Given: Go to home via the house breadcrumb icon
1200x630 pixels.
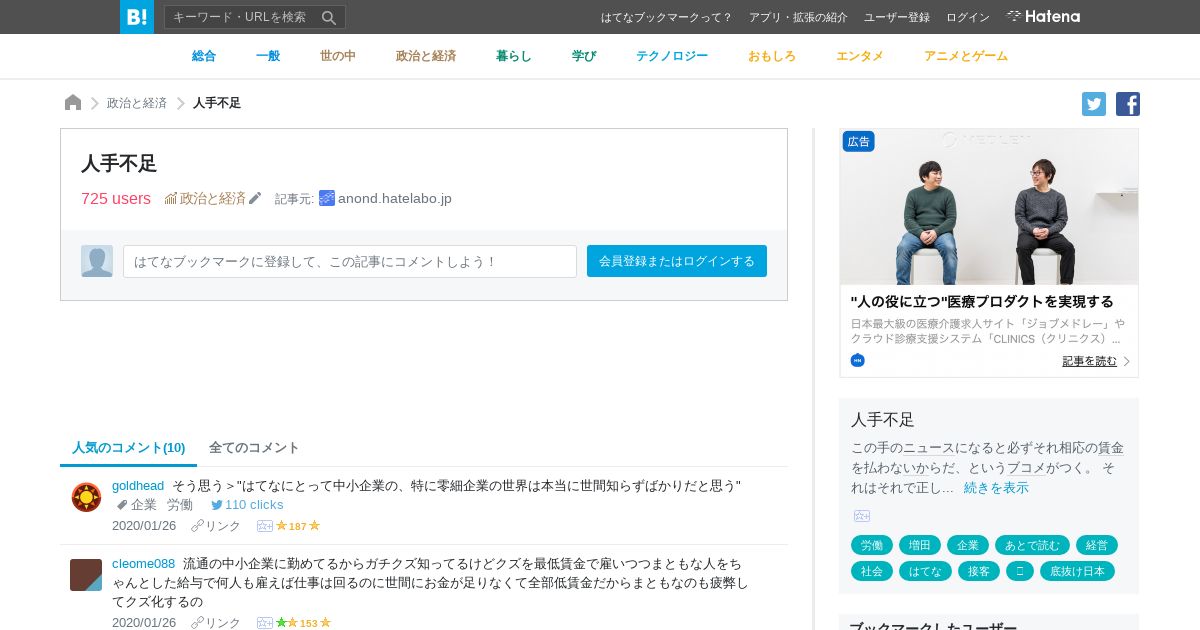Looking at the screenshot, I should (73, 103).
